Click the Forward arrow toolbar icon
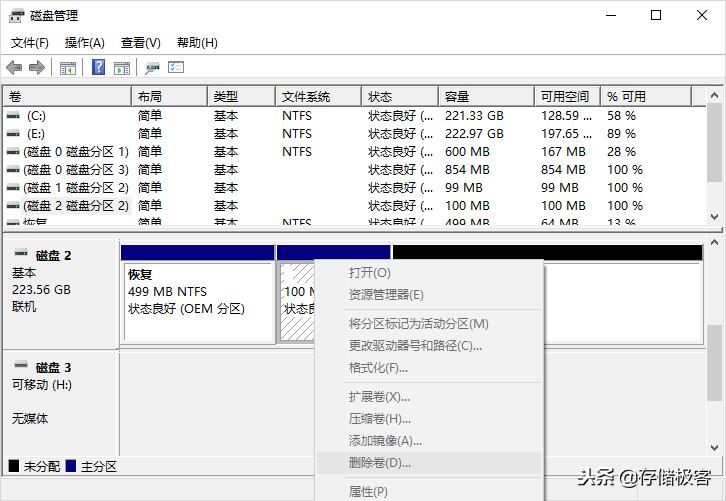The width and height of the screenshot is (726, 501). point(37,68)
